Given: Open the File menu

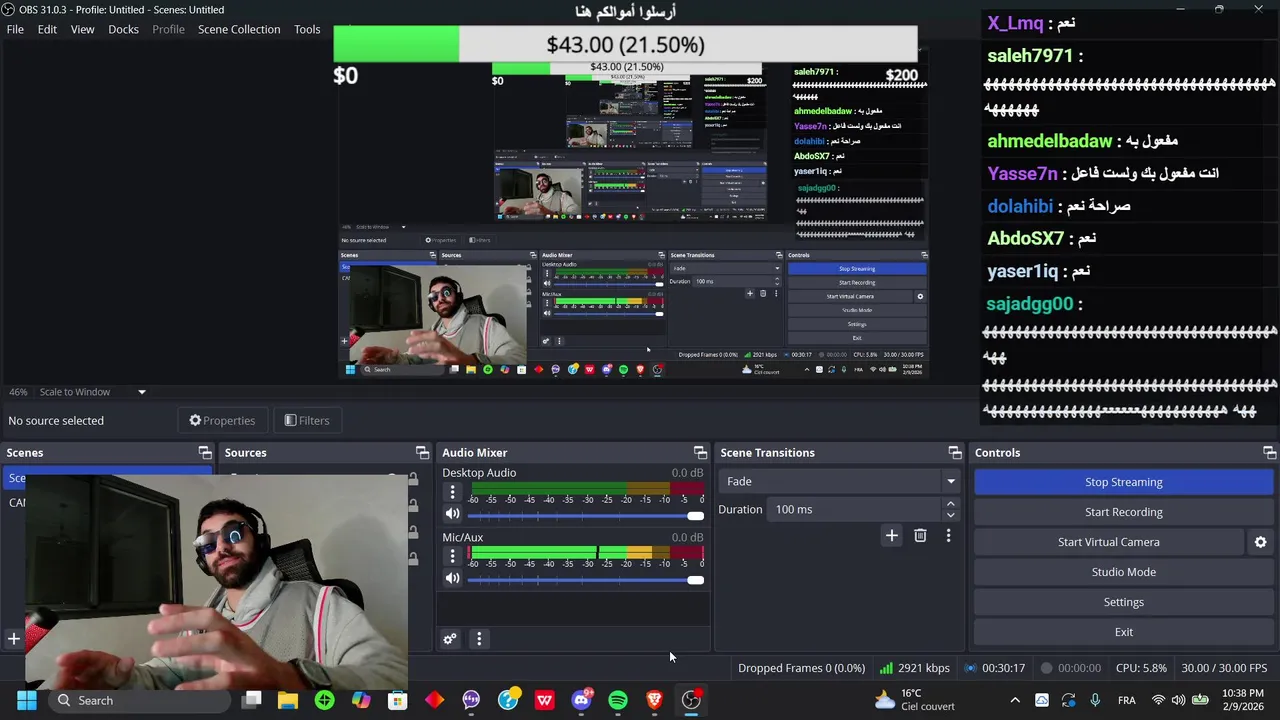Looking at the screenshot, I should pyautogui.click(x=15, y=29).
